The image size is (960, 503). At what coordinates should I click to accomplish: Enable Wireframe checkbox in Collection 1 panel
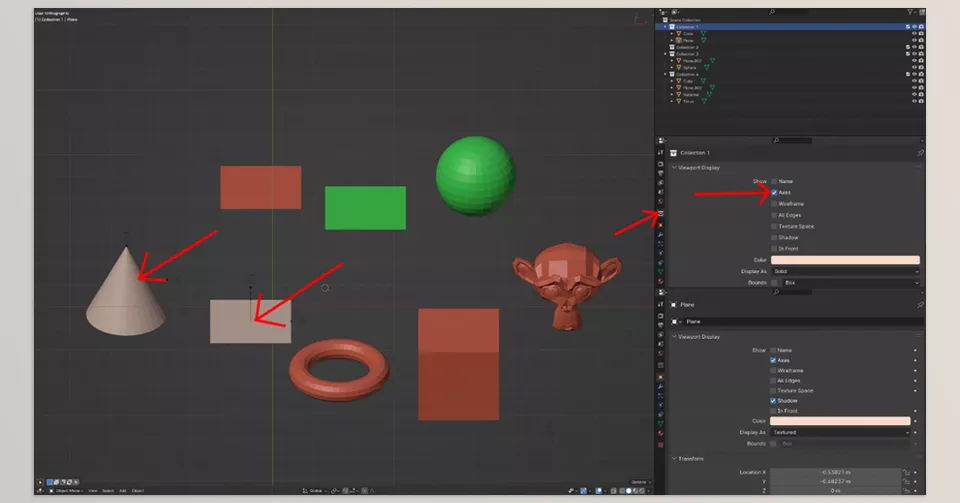coord(774,204)
